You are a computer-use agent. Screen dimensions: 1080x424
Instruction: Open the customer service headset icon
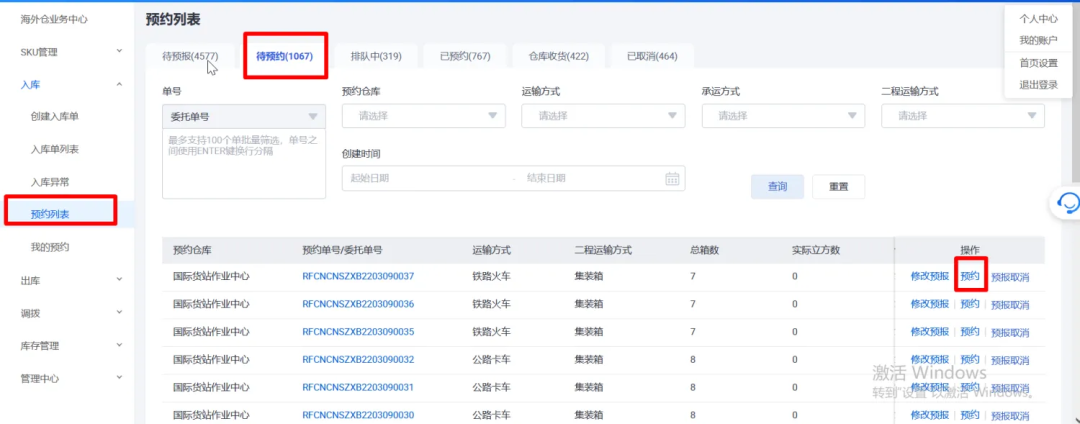1068,203
